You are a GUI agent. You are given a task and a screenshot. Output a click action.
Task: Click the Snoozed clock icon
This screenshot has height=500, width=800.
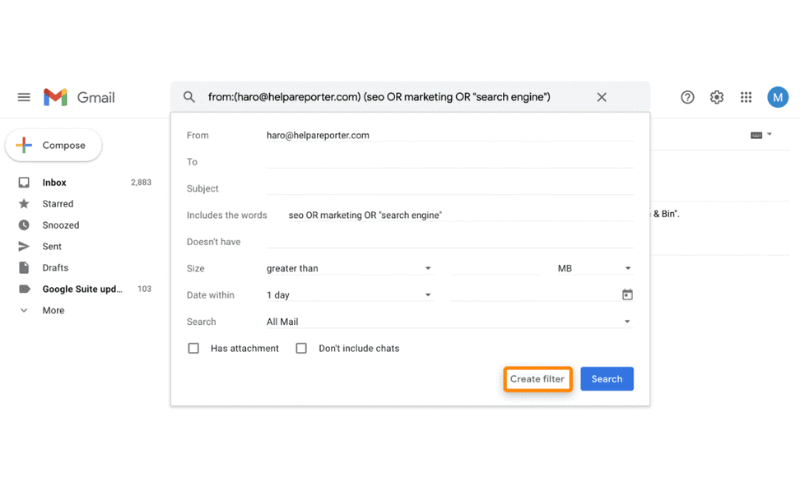click(24, 225)
